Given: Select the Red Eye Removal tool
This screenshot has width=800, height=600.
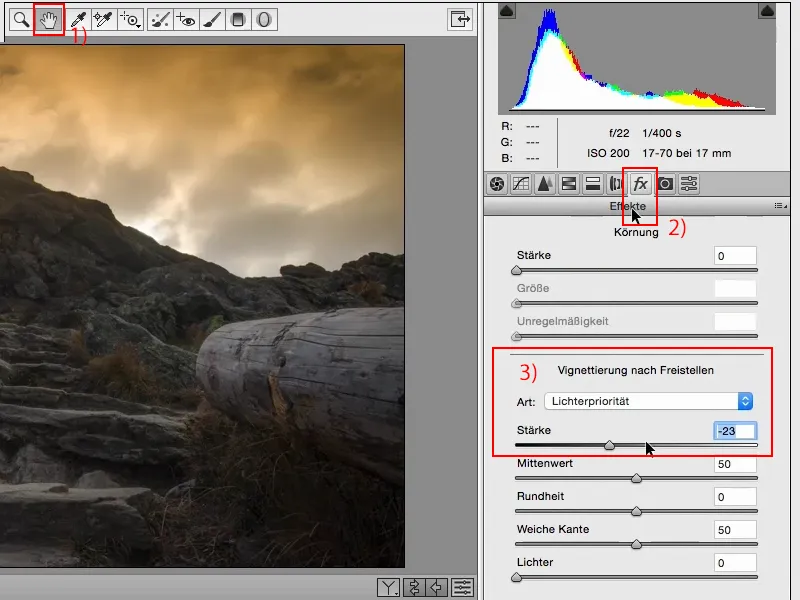Looking at the screenshot, I should click(186, 20).
